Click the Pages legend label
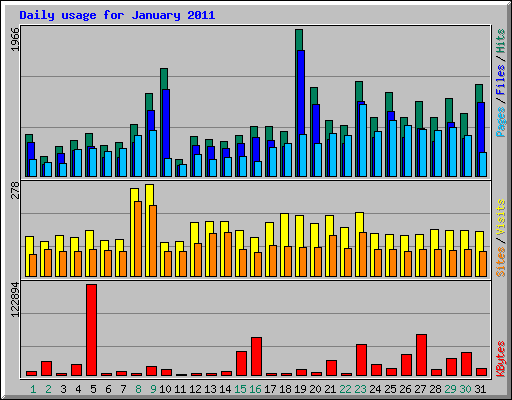512x400 pixels. (500, 122)
